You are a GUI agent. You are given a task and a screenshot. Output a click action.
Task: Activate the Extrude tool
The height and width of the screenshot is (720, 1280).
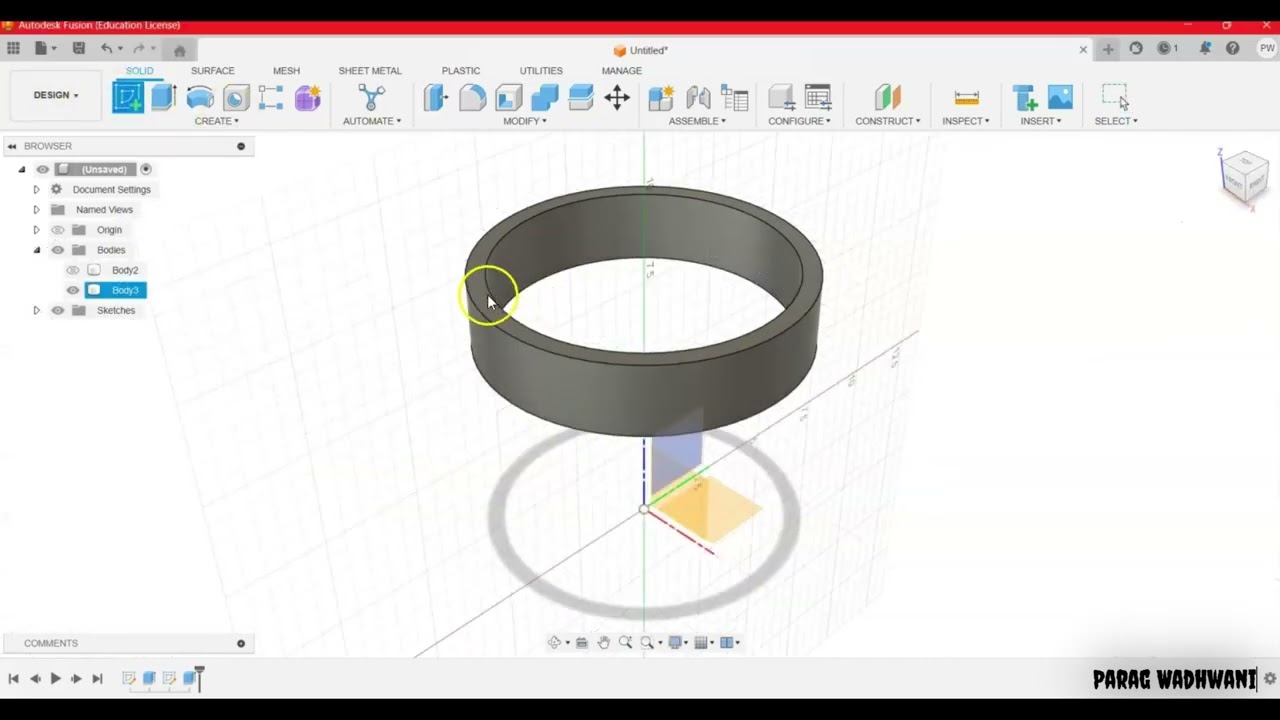(164, 97)
